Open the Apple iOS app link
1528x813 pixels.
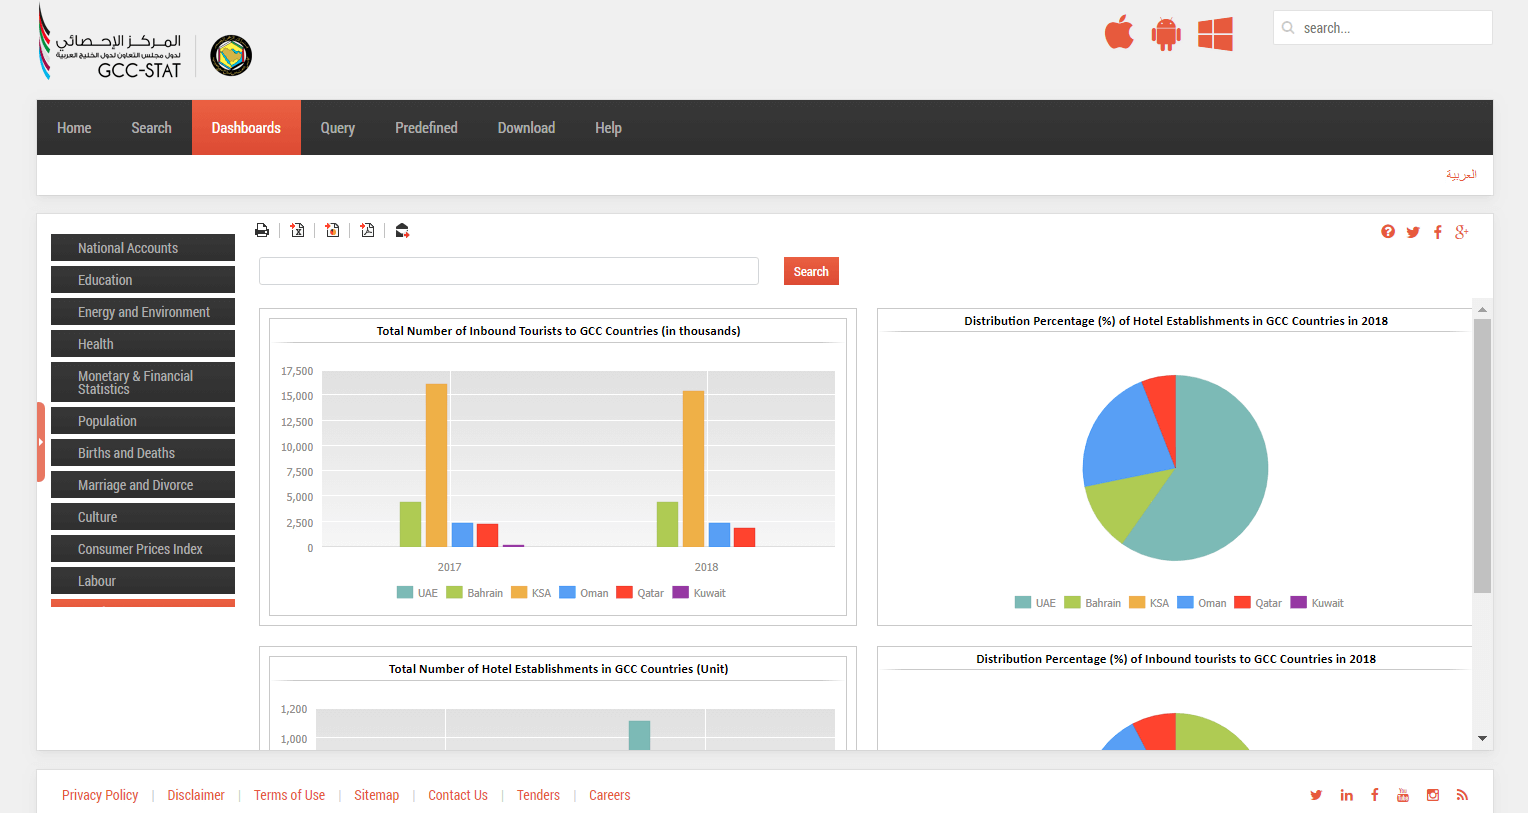pos(1119,33)
